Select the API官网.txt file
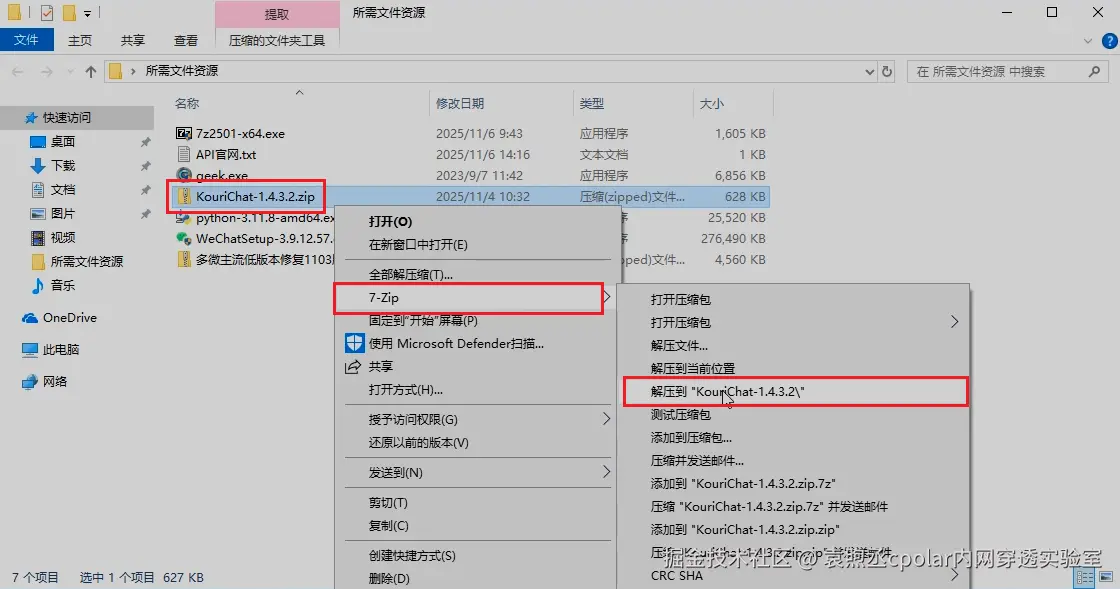This screenshot has height=589, width=1120. click(x=226, y=154)
